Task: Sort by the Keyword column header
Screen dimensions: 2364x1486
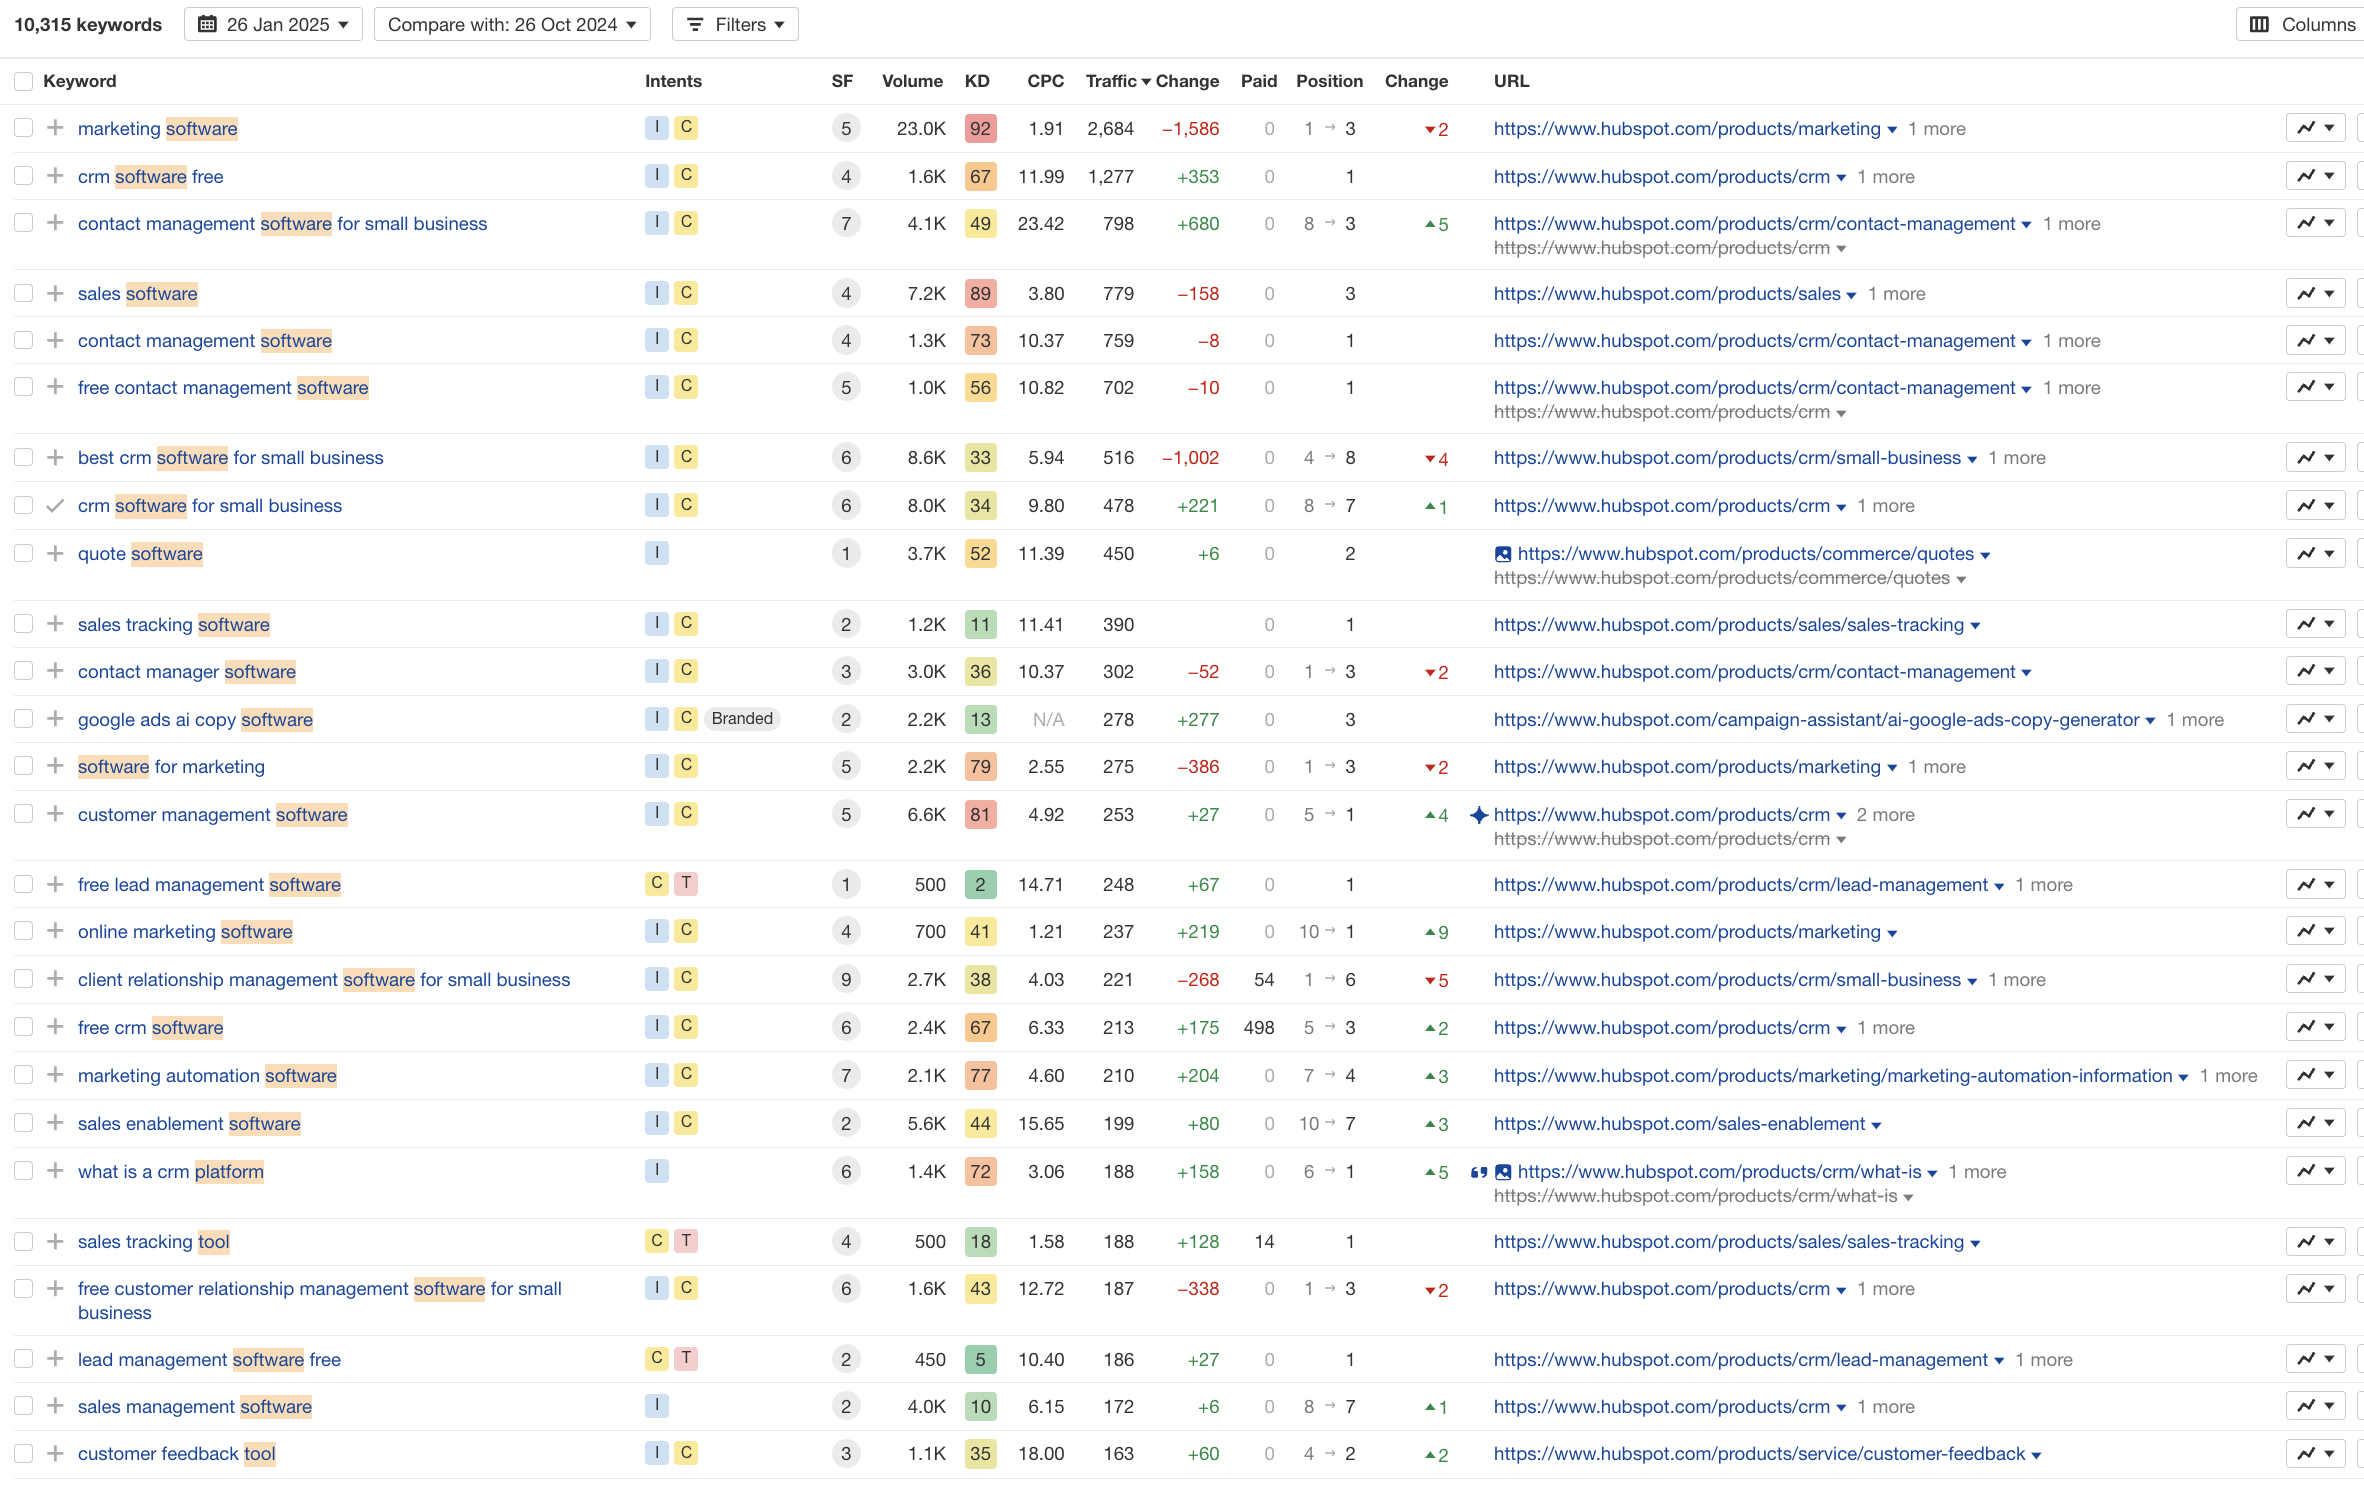Action: [x=80, y=81]
